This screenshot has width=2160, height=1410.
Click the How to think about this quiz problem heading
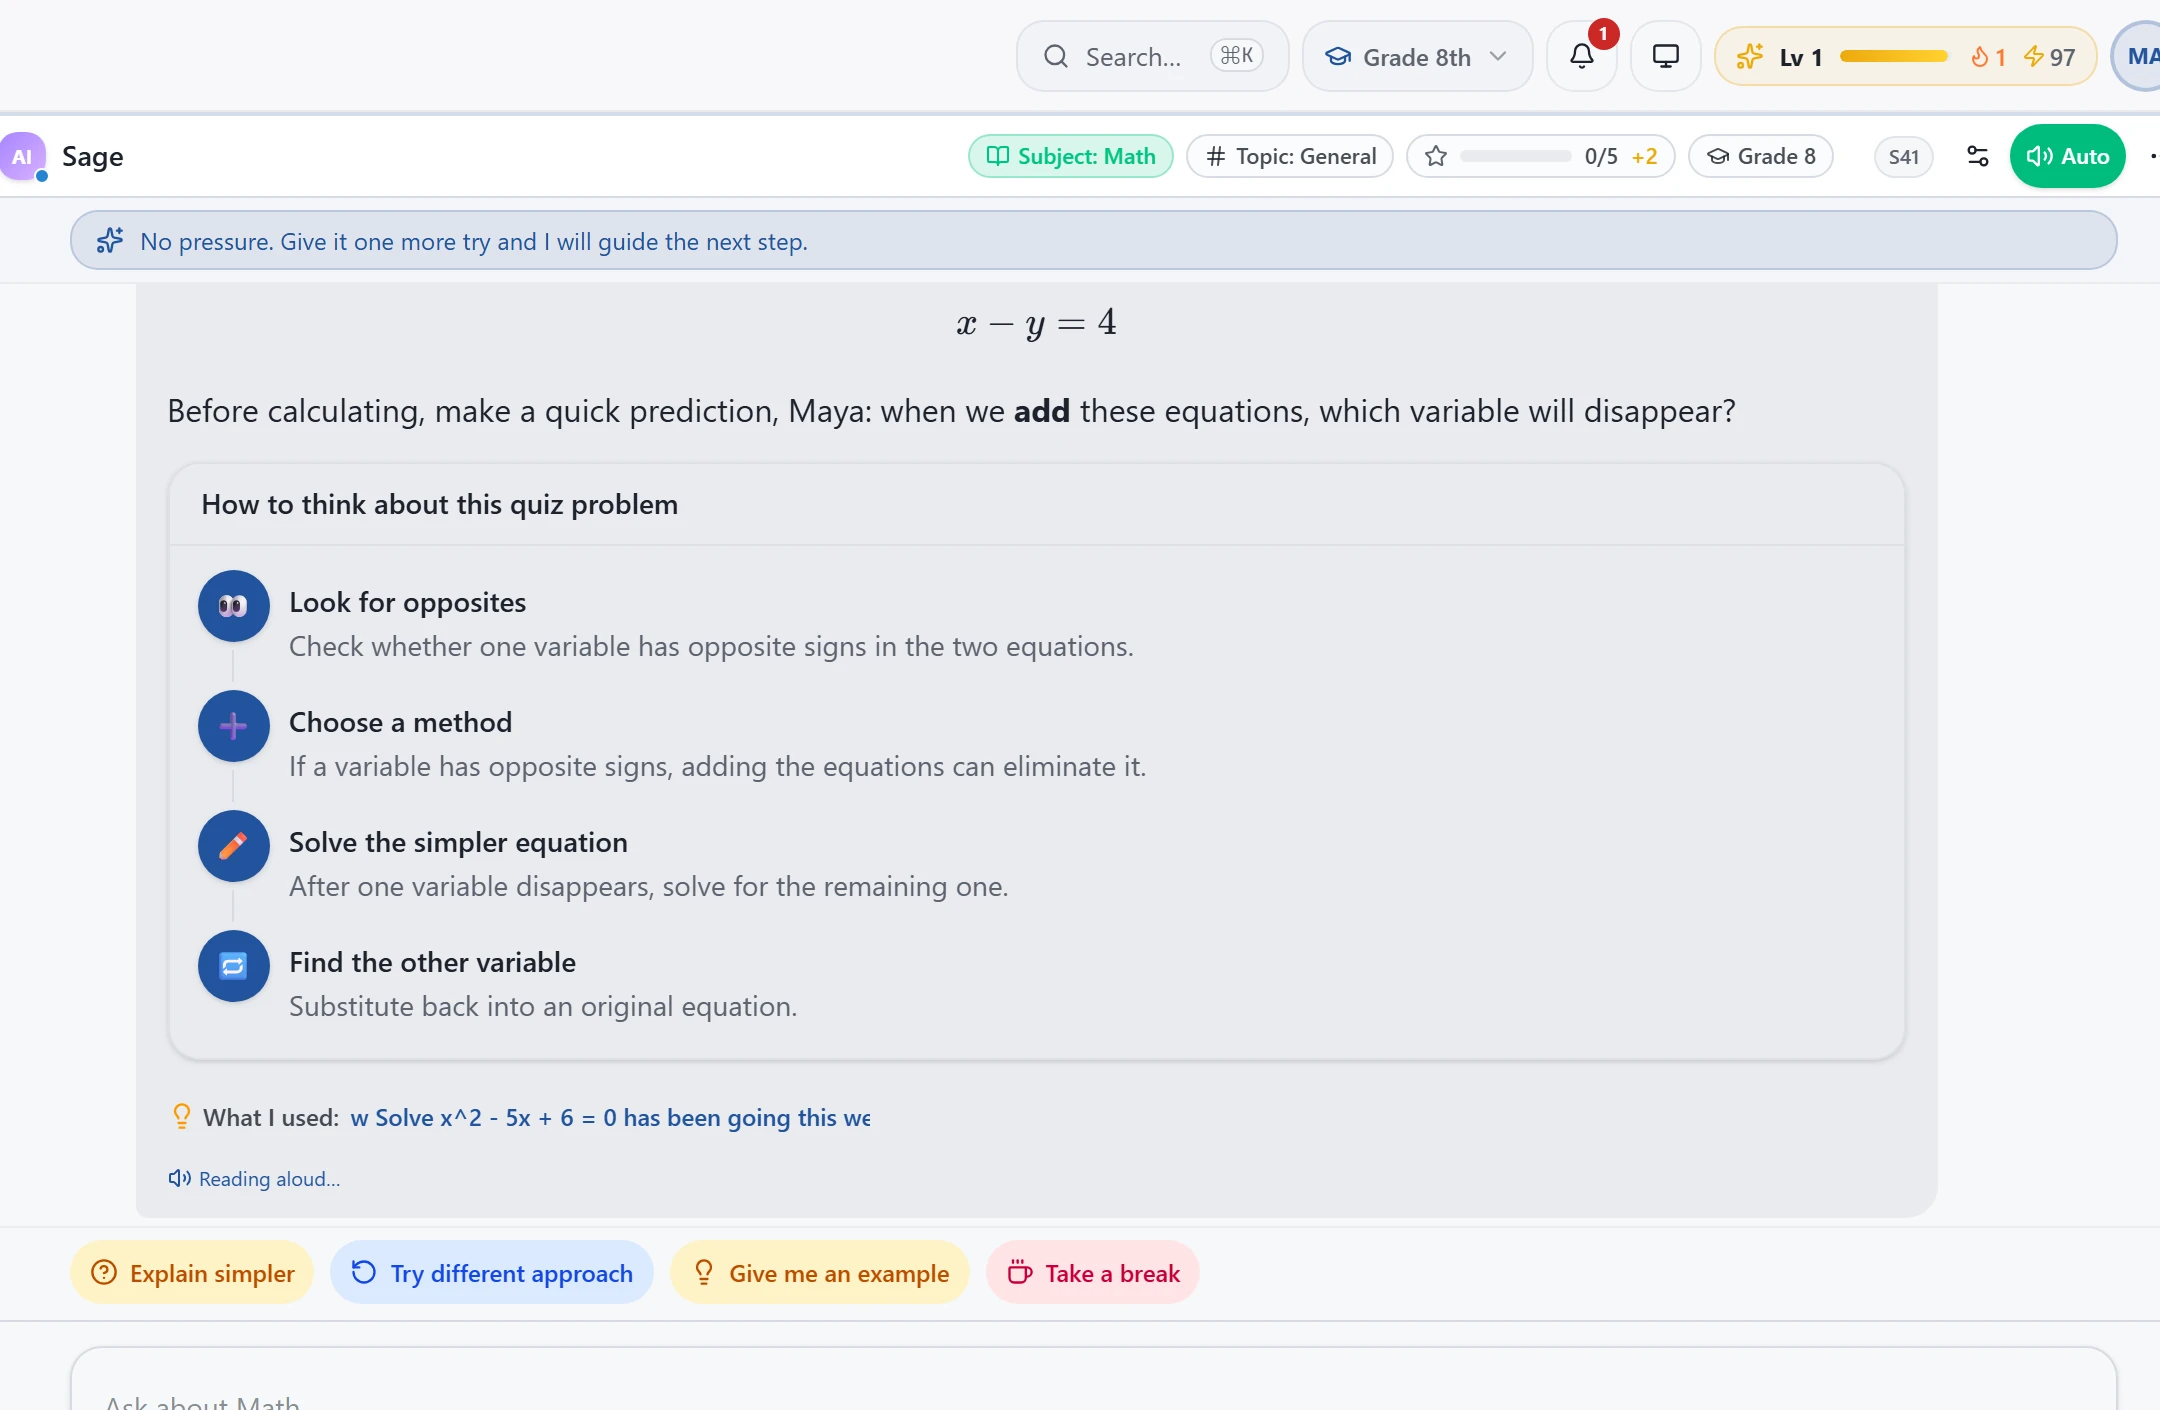(x=439, y=504)
